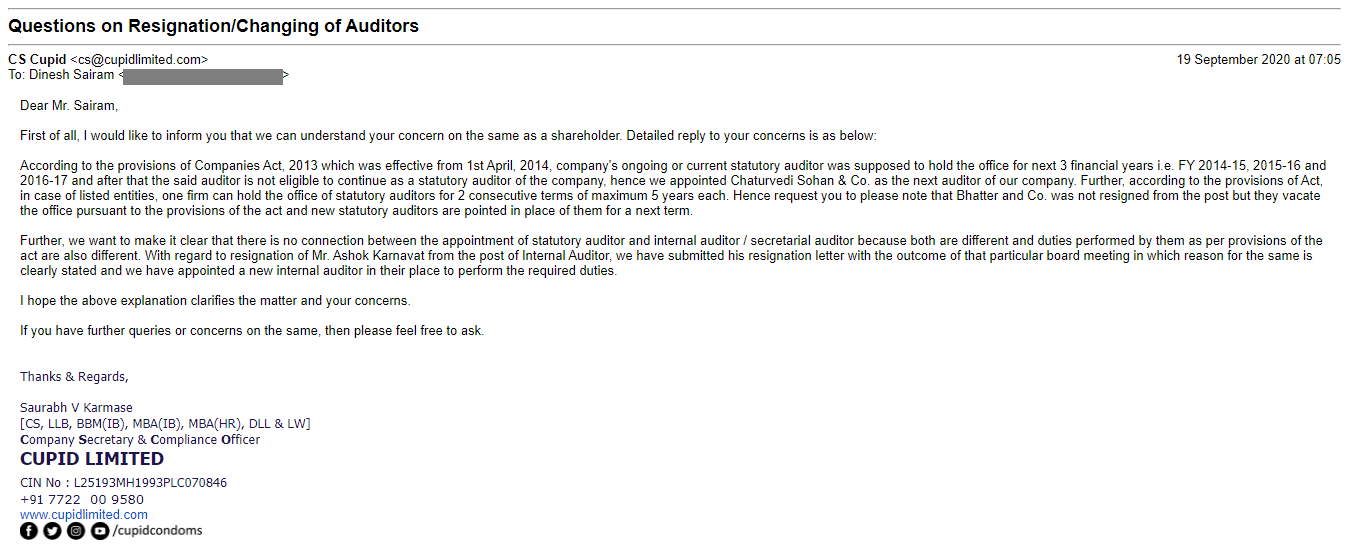Click the CUPID LIMITED company name

[x=92, y=459]
